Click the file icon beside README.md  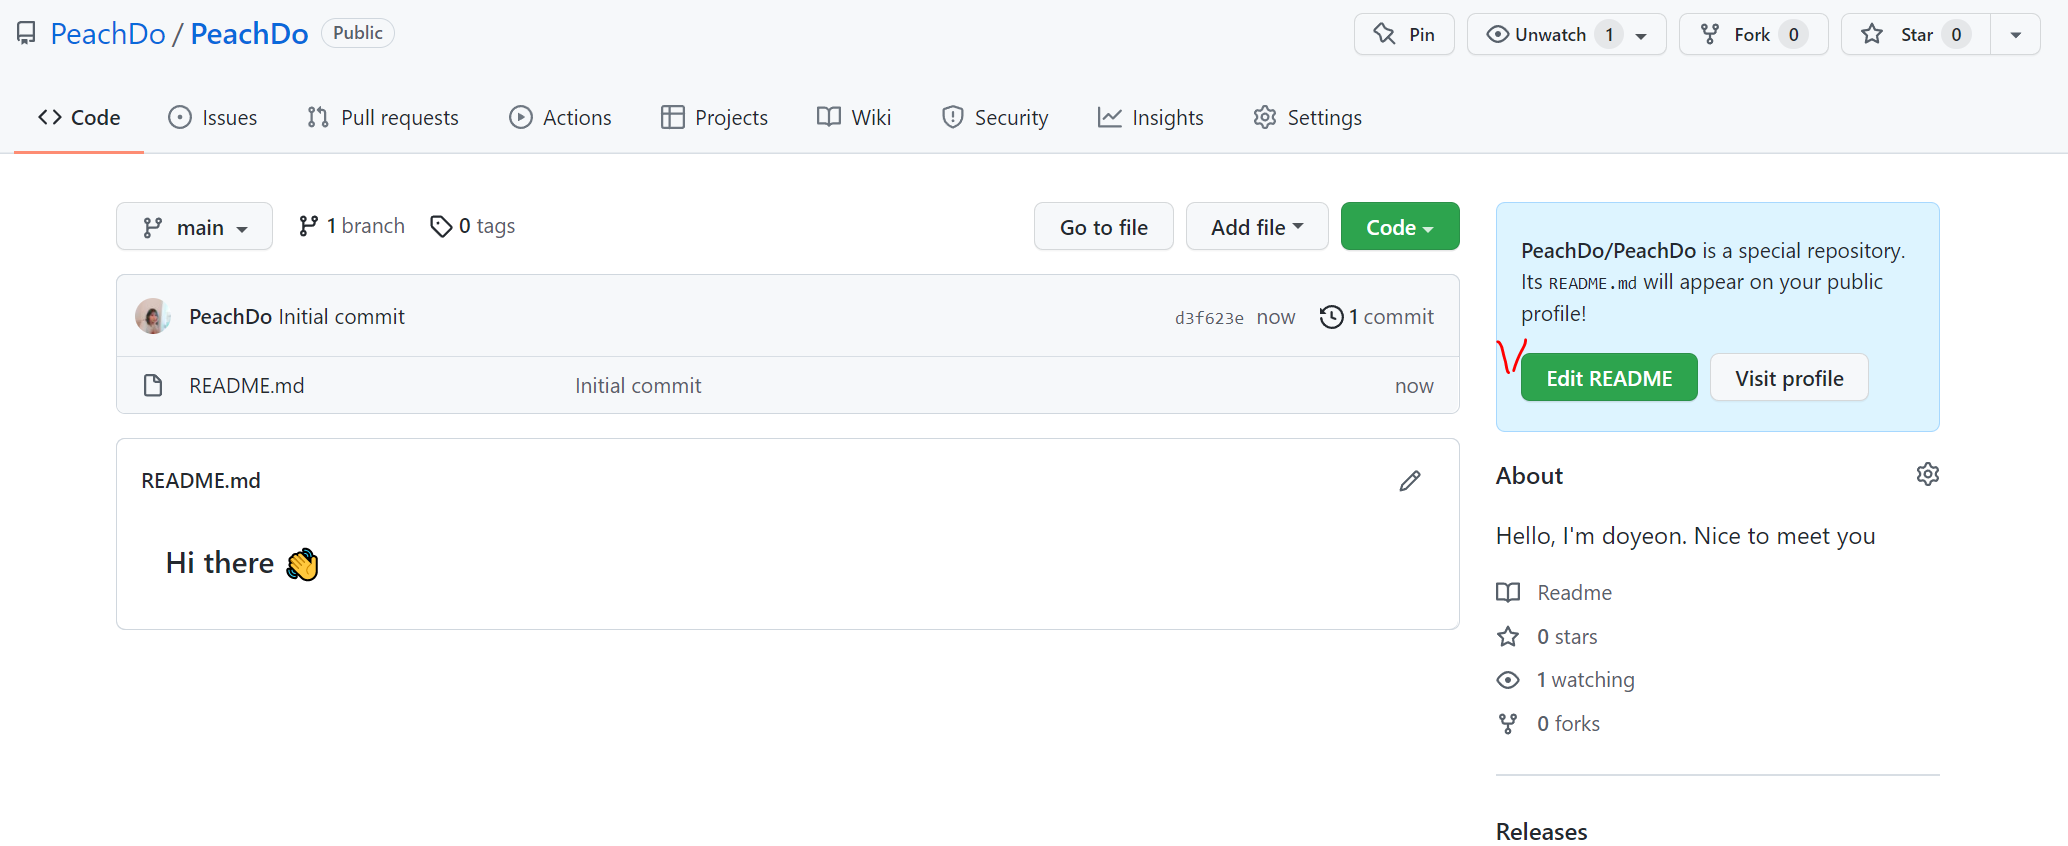(153, 385)
